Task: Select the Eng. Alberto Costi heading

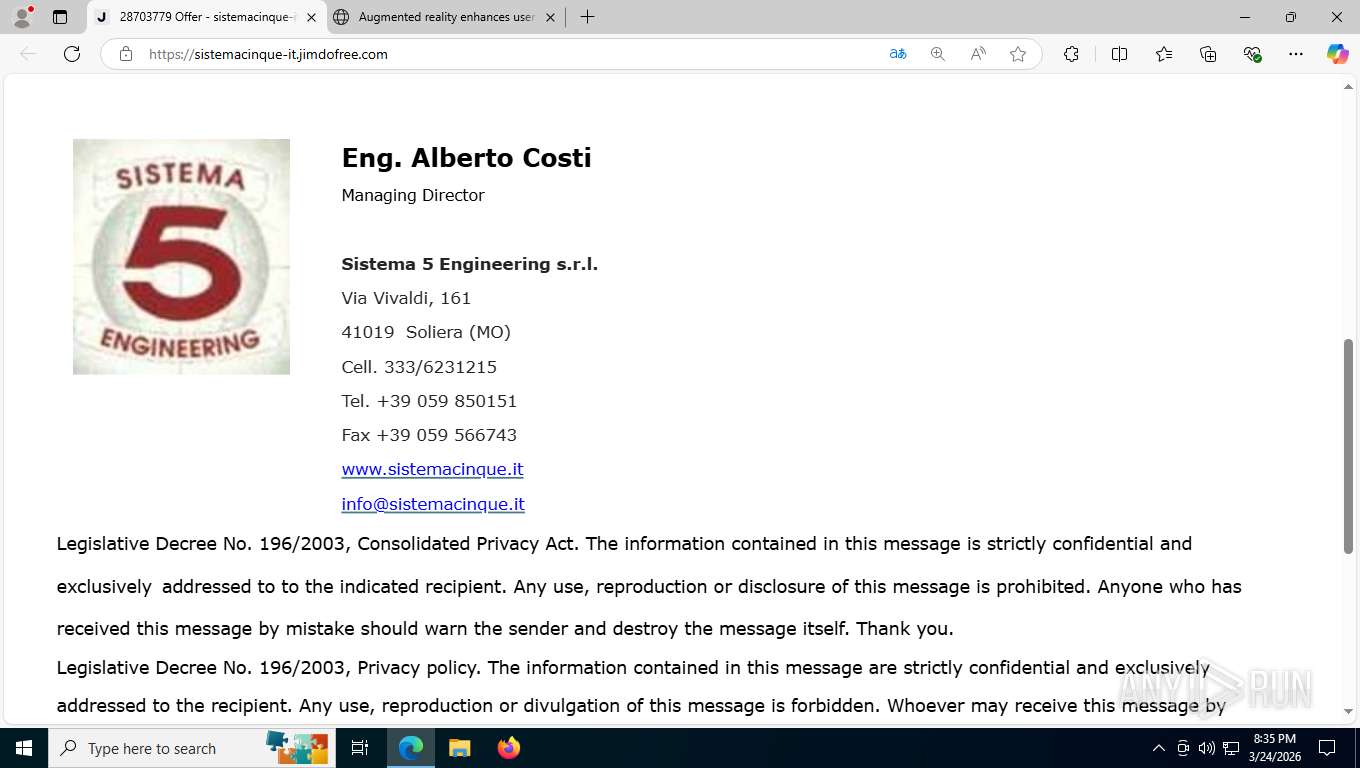Action: pyautogui.click(x=466, y=158)
